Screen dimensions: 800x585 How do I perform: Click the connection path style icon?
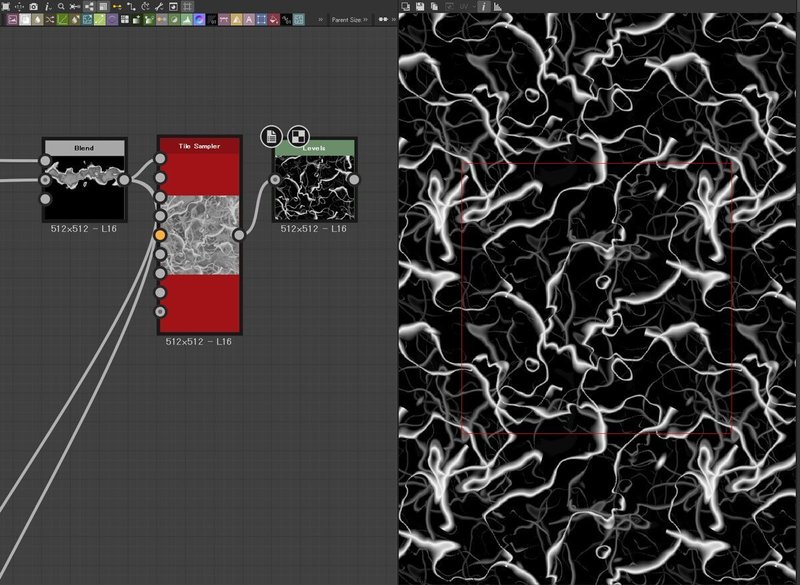131,7
